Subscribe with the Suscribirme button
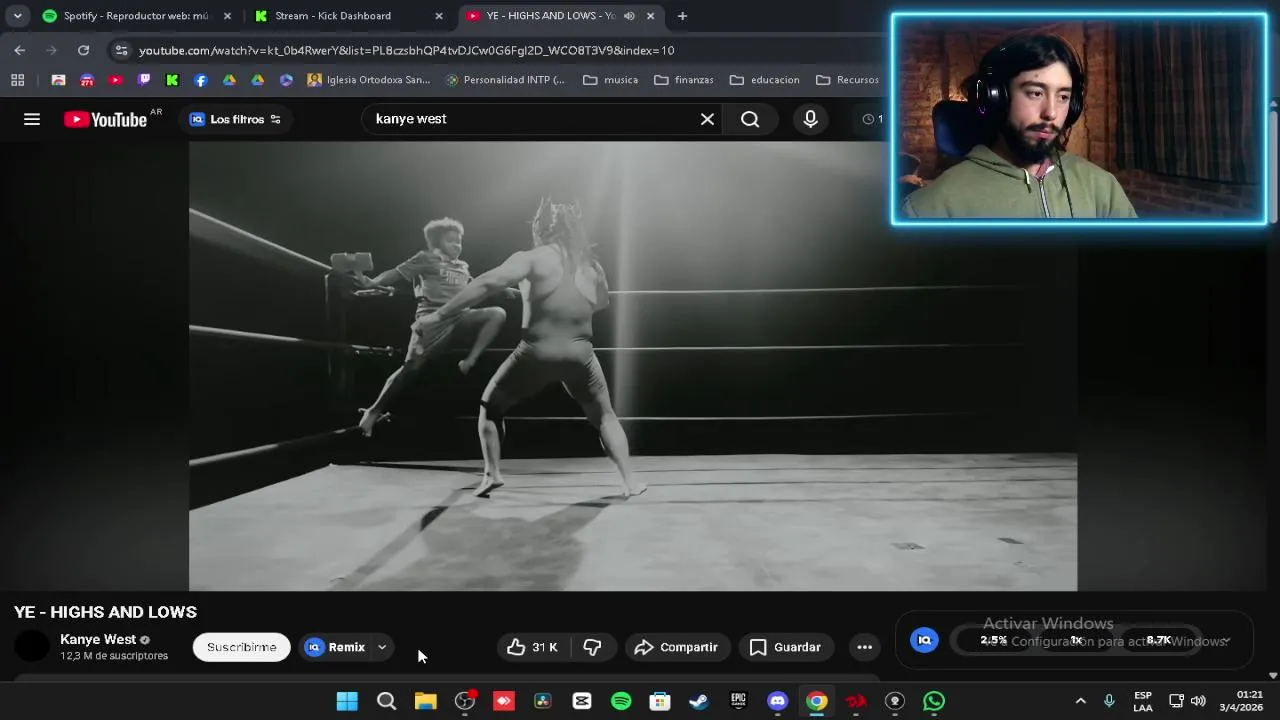 point(241,647)
